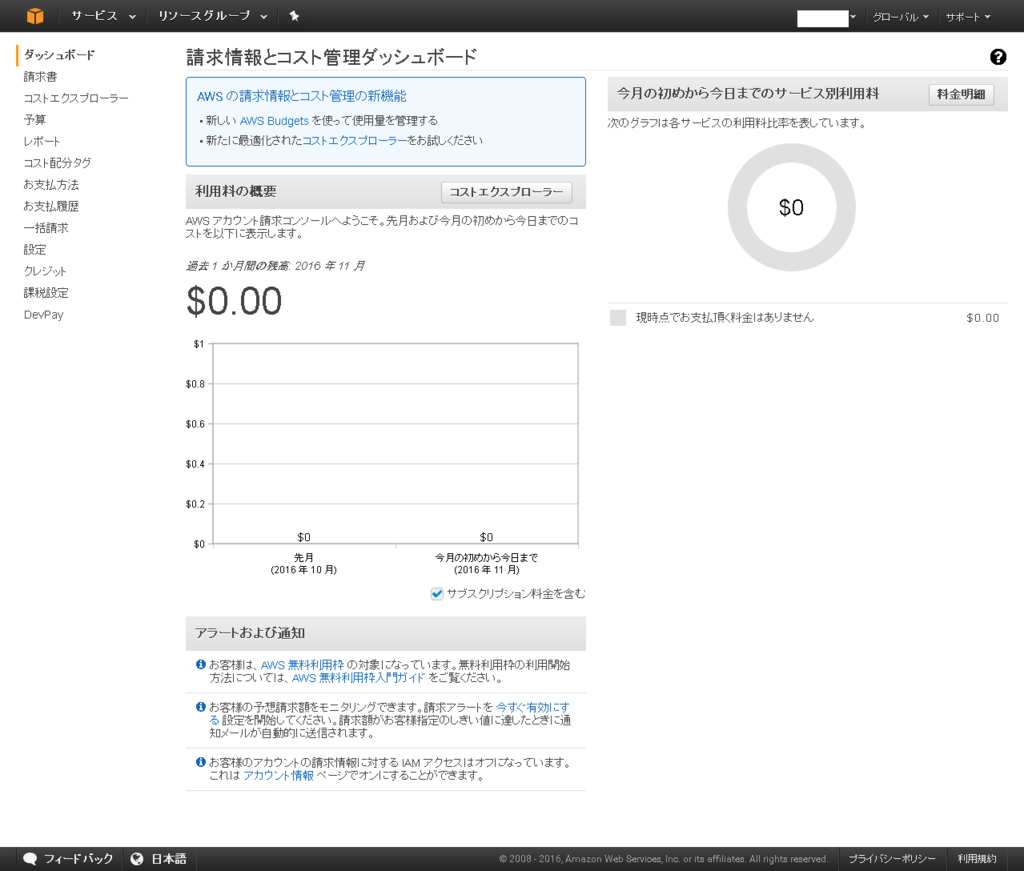The image size is (1024, 871).
Task: Open the help question mark icon
Action: coord(998,57)
